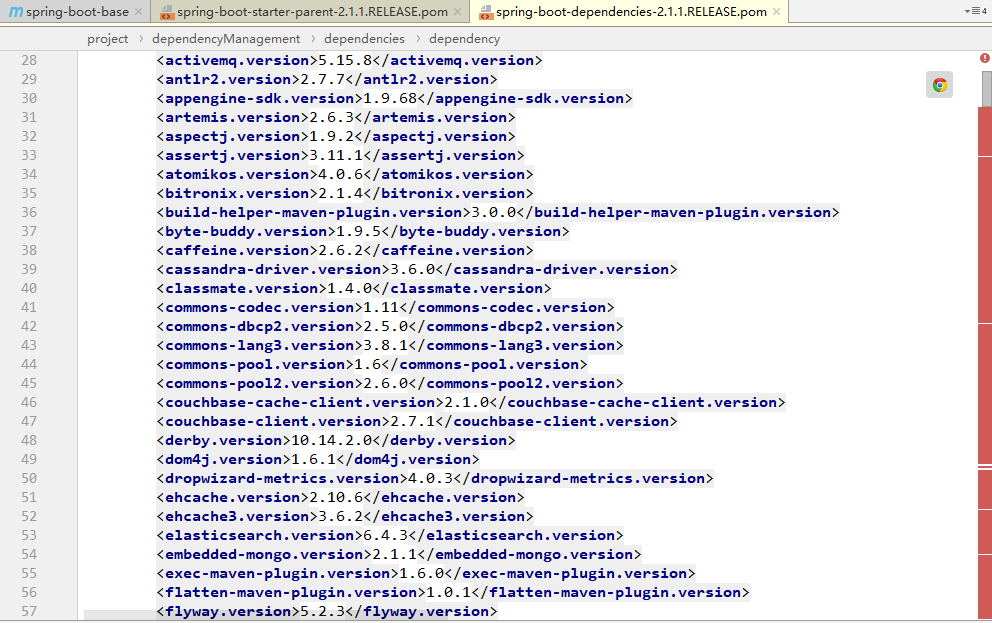
Task: Select the dependencies breadcrumb element
Action: pos(364,38)
